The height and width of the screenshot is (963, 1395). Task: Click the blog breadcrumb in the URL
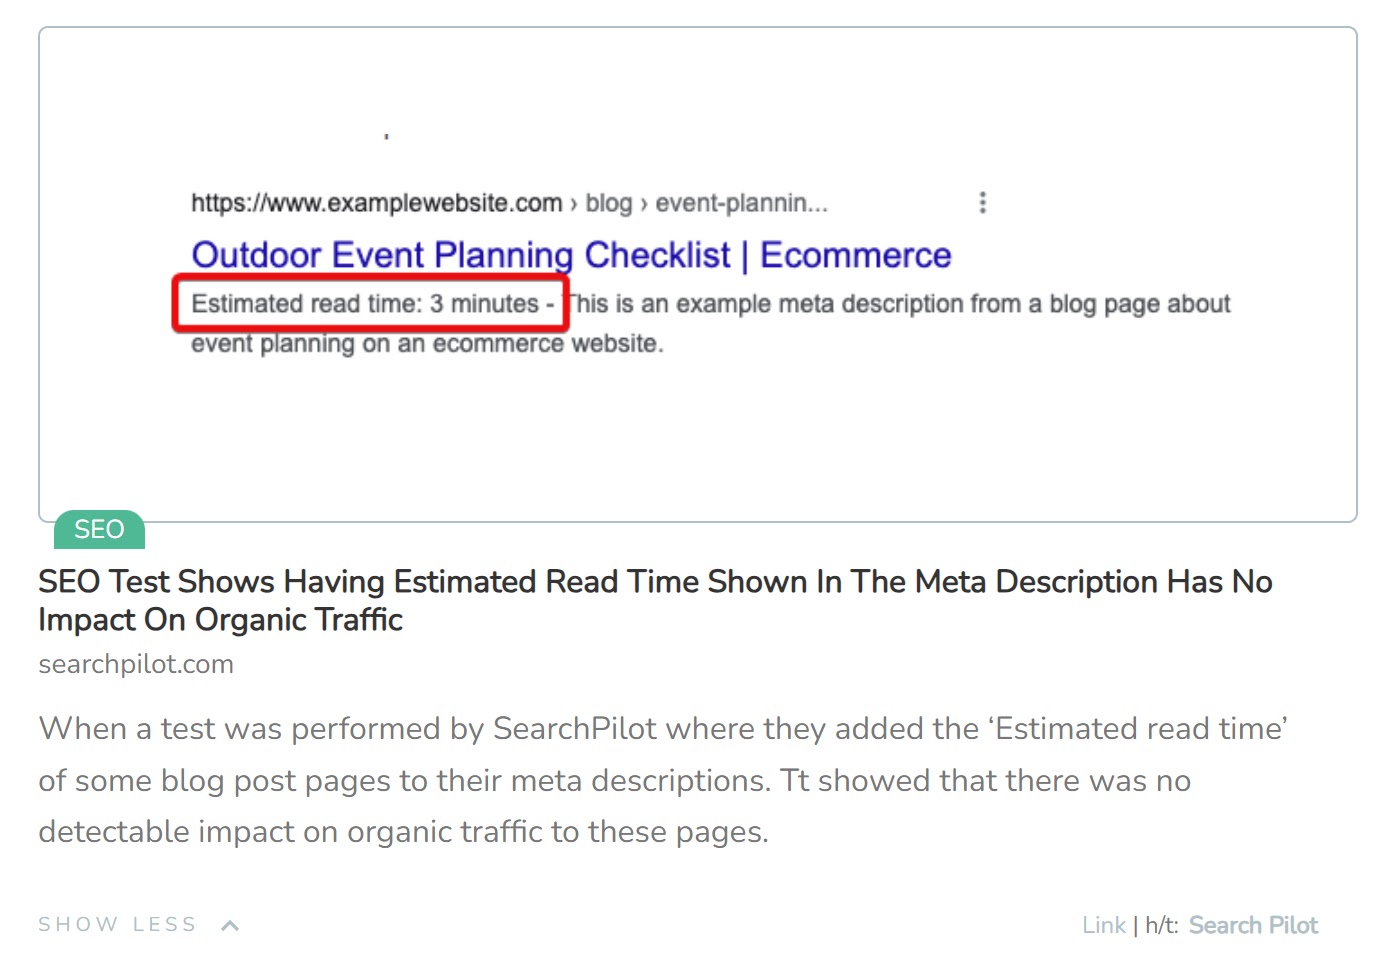pos(609,202)
